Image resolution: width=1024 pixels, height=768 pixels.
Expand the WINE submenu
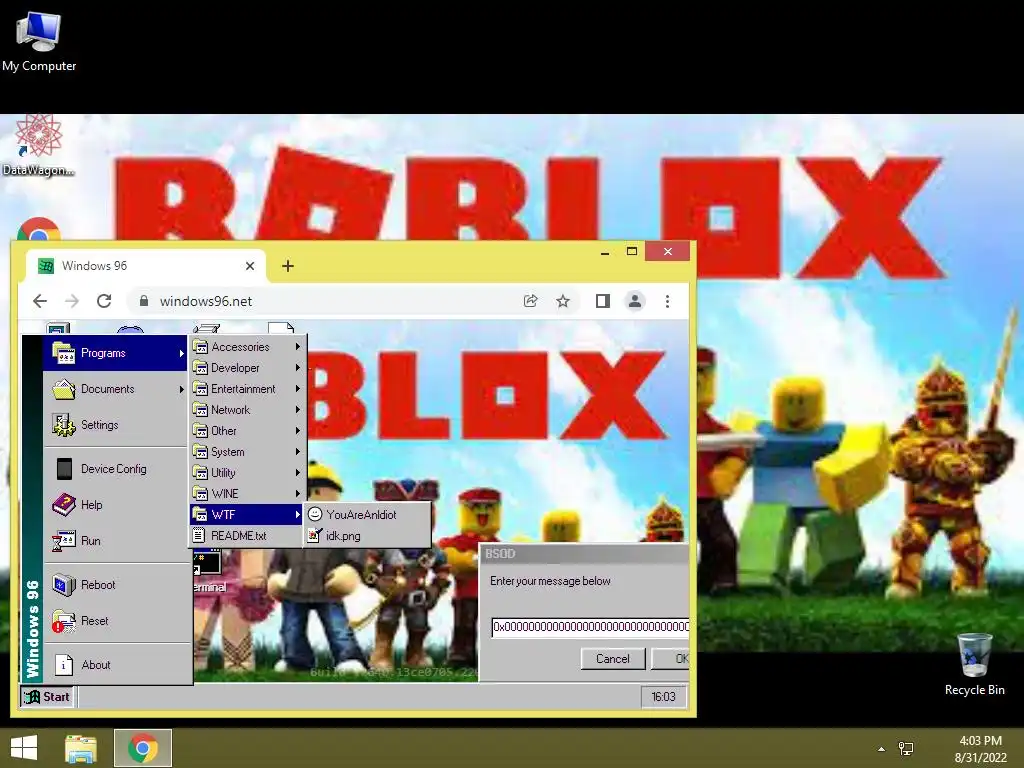247,493
